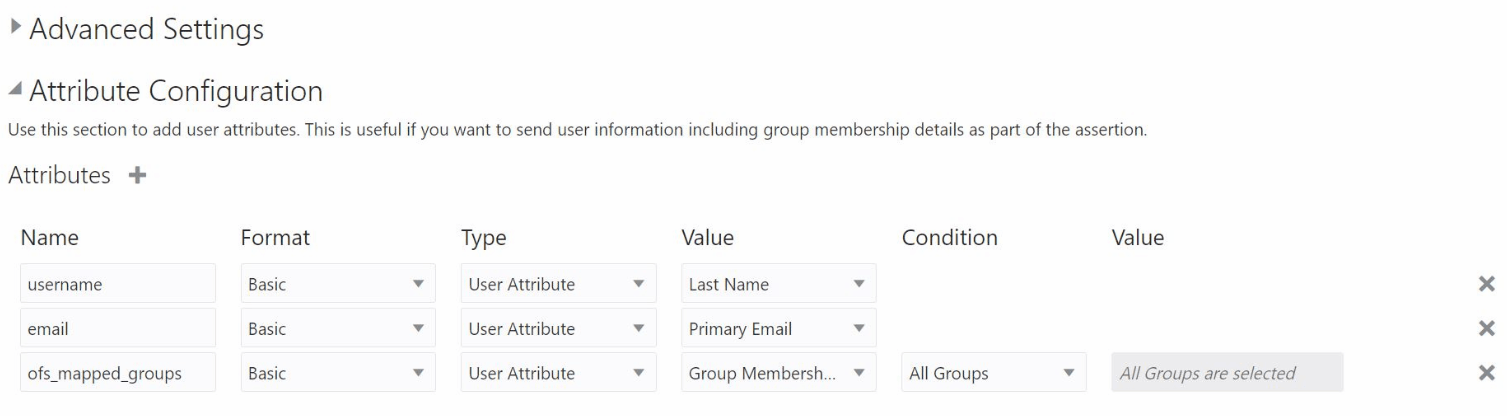Click the username name input field
The height and width of the screenshot is (416, 1507).
[x=118, y=284]
